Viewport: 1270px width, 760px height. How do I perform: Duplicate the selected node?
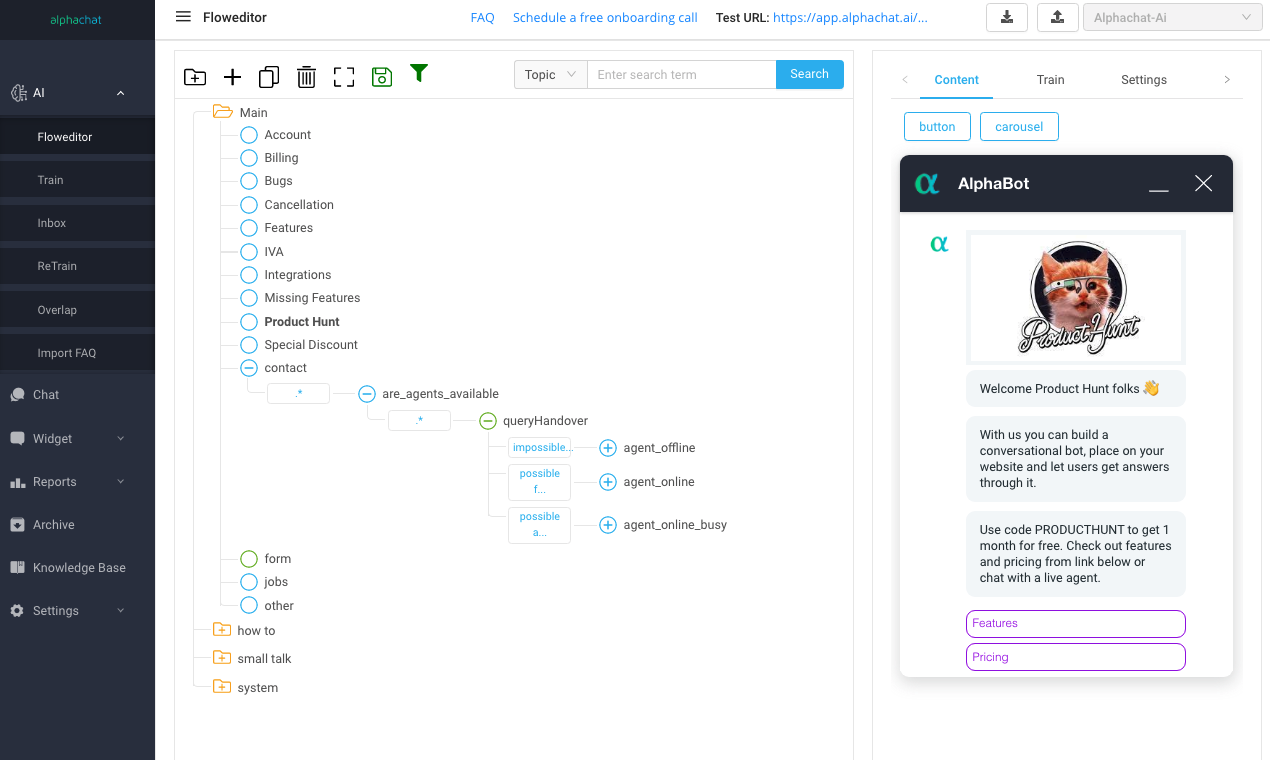pos(268,76)
